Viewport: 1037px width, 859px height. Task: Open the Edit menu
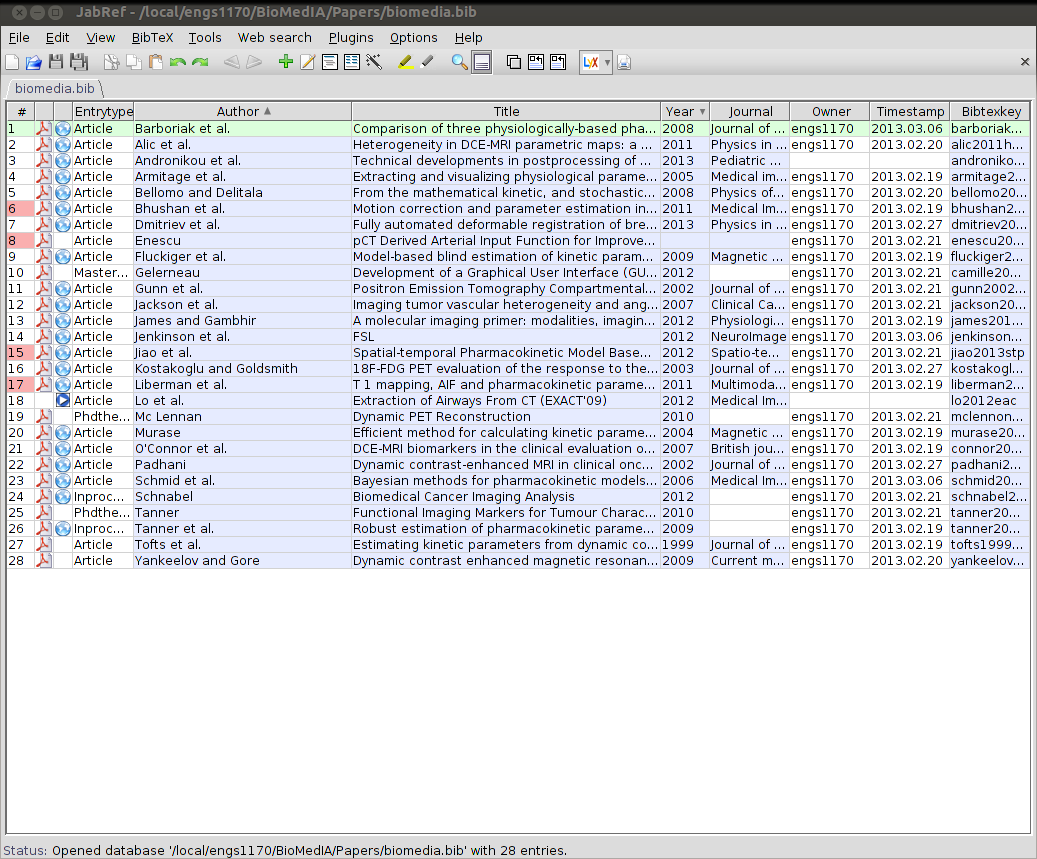[58, 38]
